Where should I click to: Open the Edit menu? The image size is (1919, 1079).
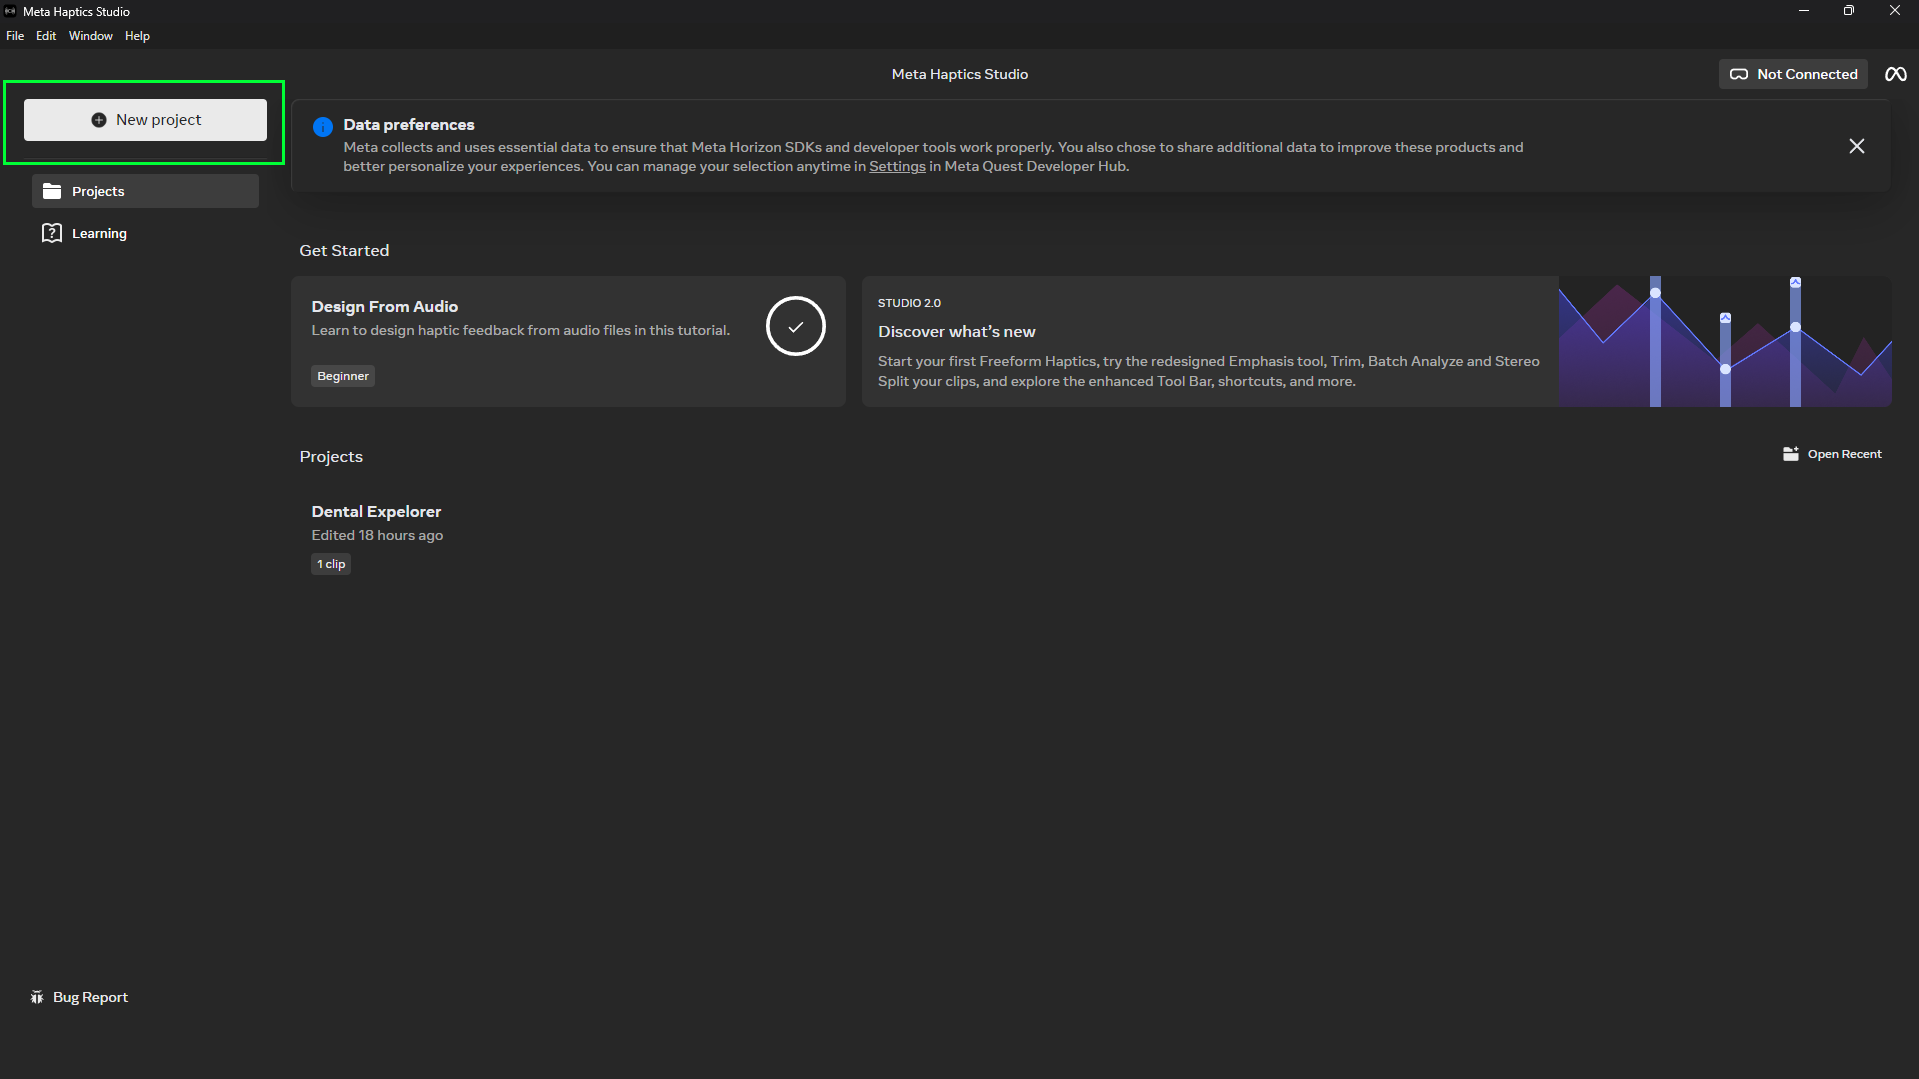(x=46, y=36)
